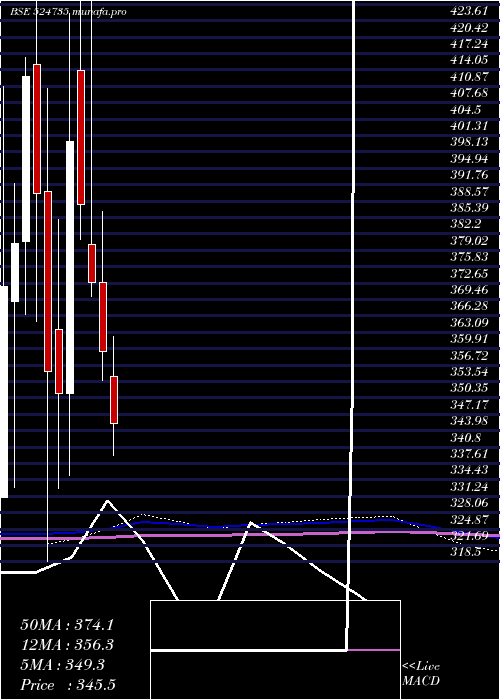This screenshot has height=700, width=500.
Task: Click the 350.35 price axis label
Action: [x=469, y=388]
